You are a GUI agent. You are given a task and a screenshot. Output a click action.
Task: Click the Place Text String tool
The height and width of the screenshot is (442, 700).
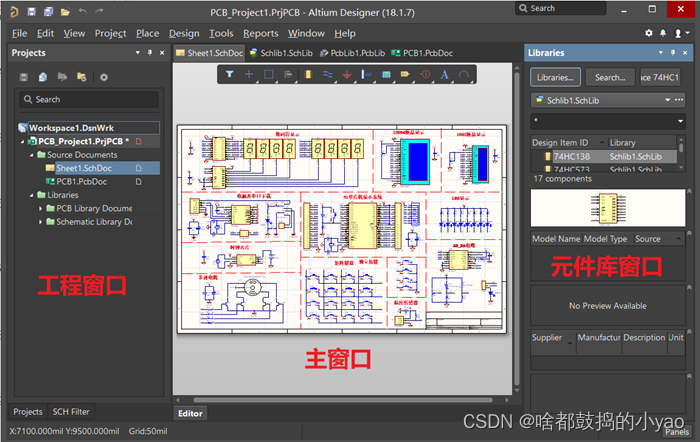pyautogui.click(x=443, y=75)
